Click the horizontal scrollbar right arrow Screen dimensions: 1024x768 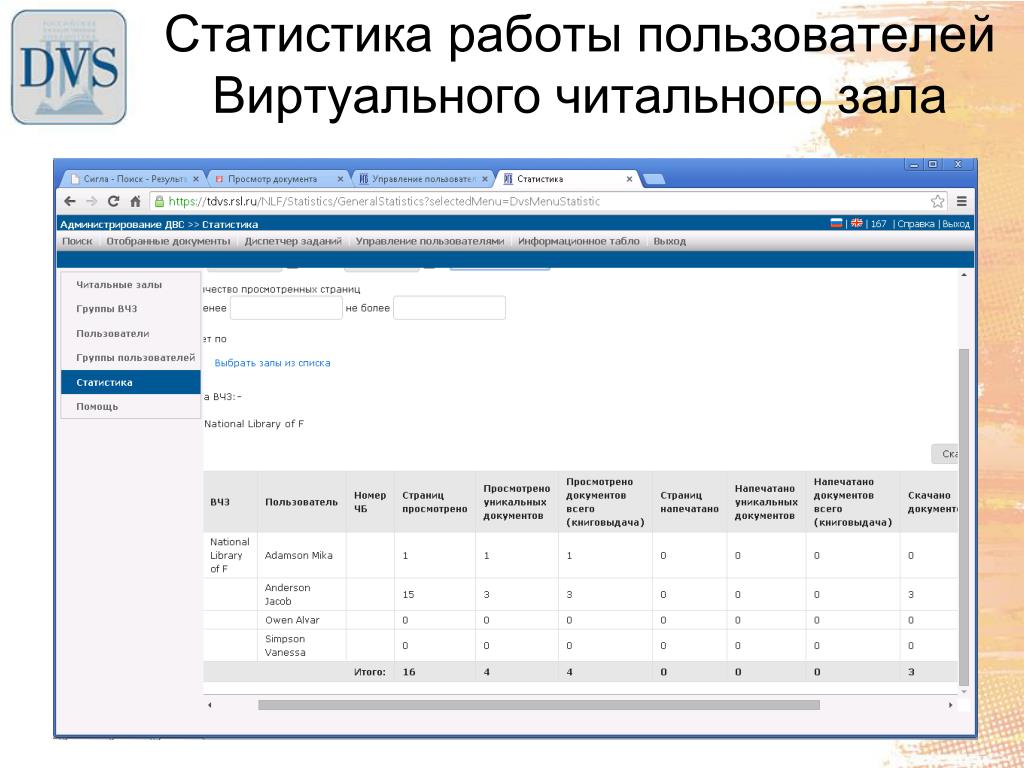click(949, 705)
